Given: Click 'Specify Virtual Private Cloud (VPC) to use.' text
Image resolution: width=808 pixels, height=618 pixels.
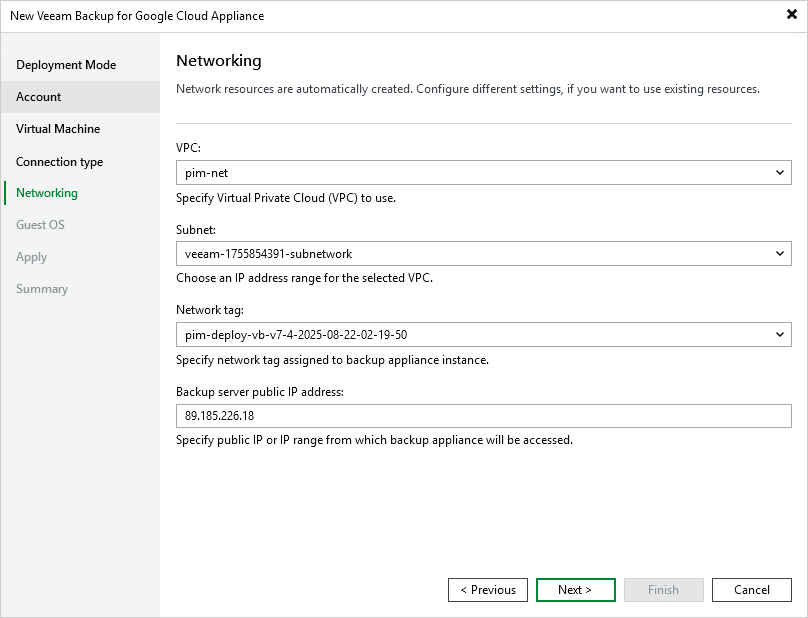Looking at the screenshot, I should (286, 198).
